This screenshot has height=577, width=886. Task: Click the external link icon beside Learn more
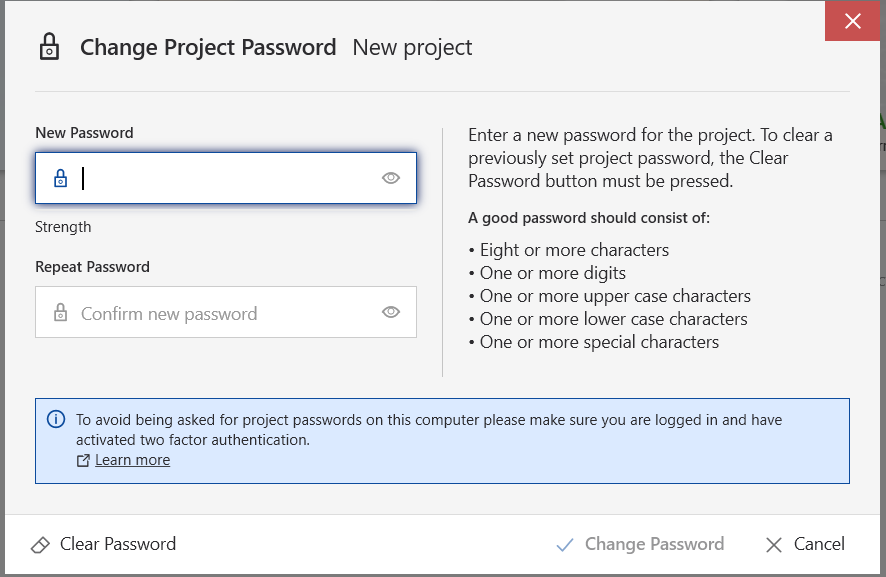[83, 461]
